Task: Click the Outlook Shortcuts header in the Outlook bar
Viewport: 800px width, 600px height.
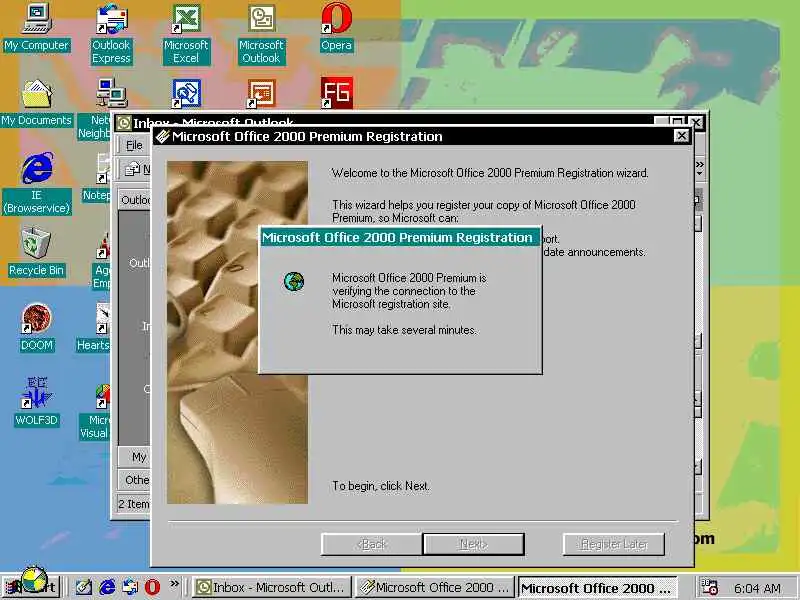Action: [134, 200]
